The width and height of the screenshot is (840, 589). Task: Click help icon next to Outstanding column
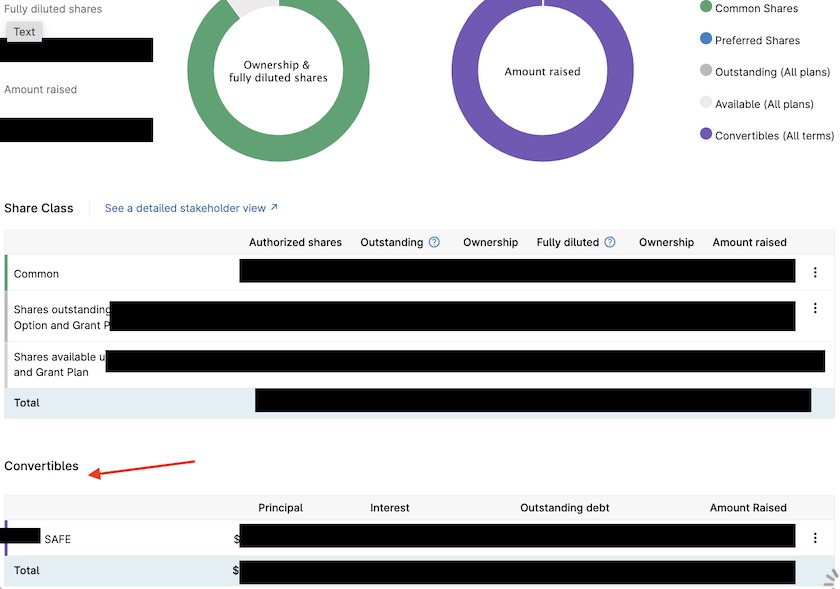click(434, 242)
